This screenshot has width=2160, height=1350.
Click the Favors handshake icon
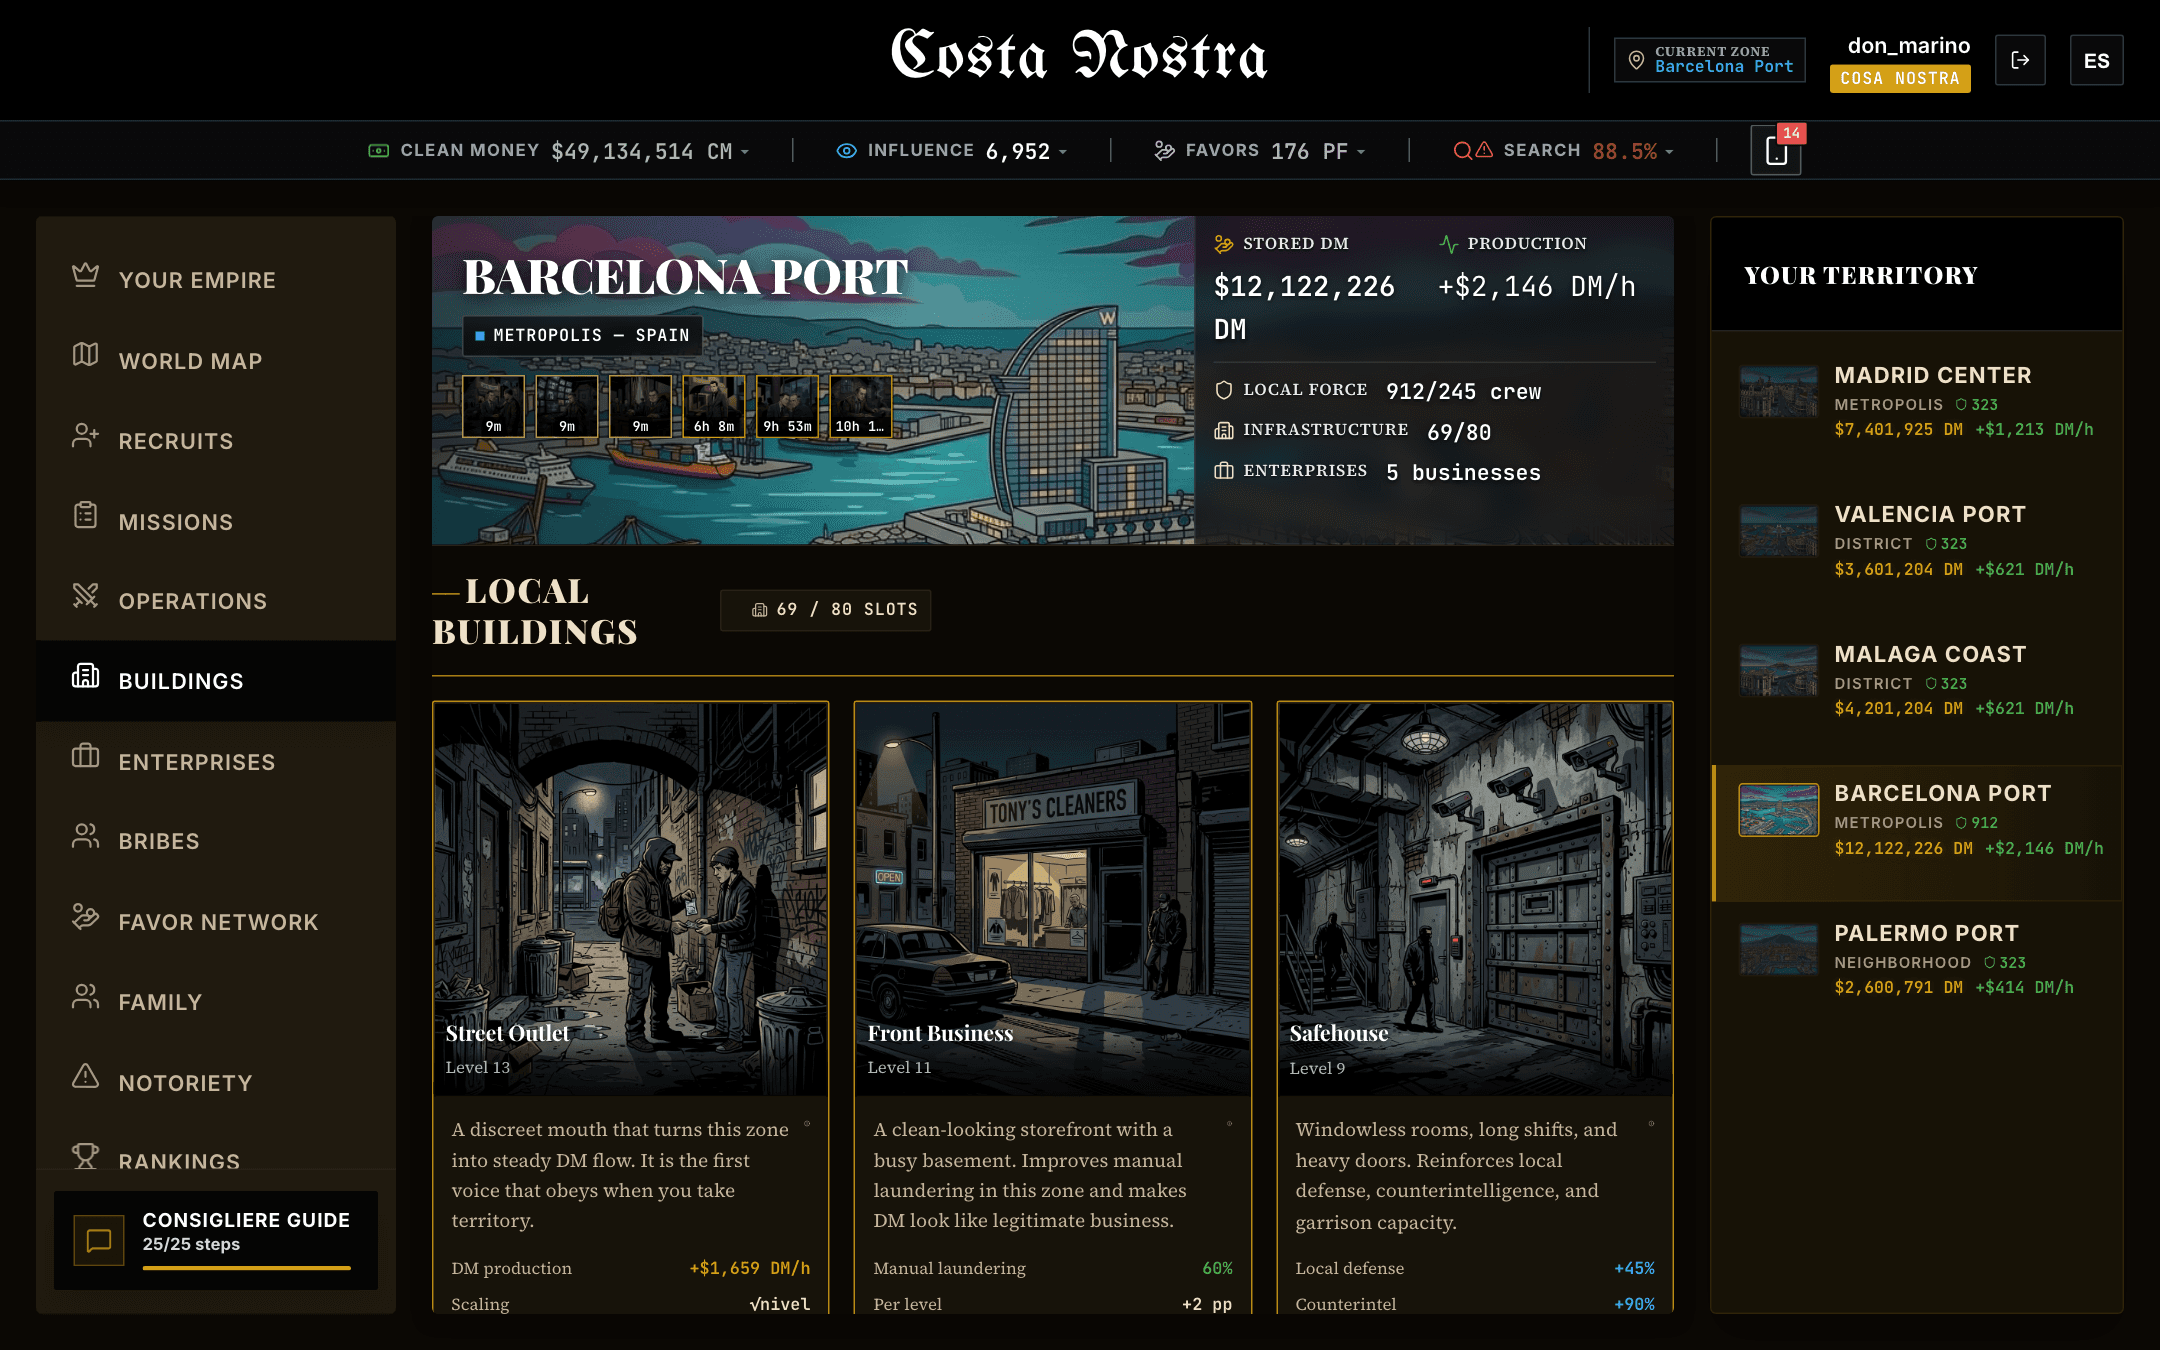(1164, 151)
